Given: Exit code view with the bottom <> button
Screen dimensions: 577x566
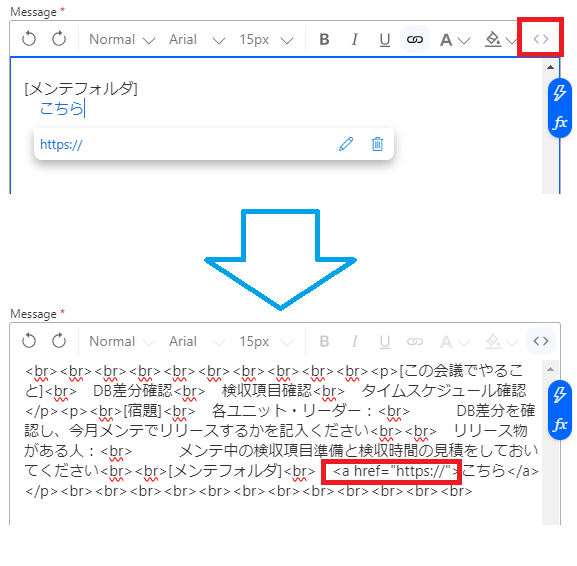Looking at the screenshot, I should (x=541, y=341).
